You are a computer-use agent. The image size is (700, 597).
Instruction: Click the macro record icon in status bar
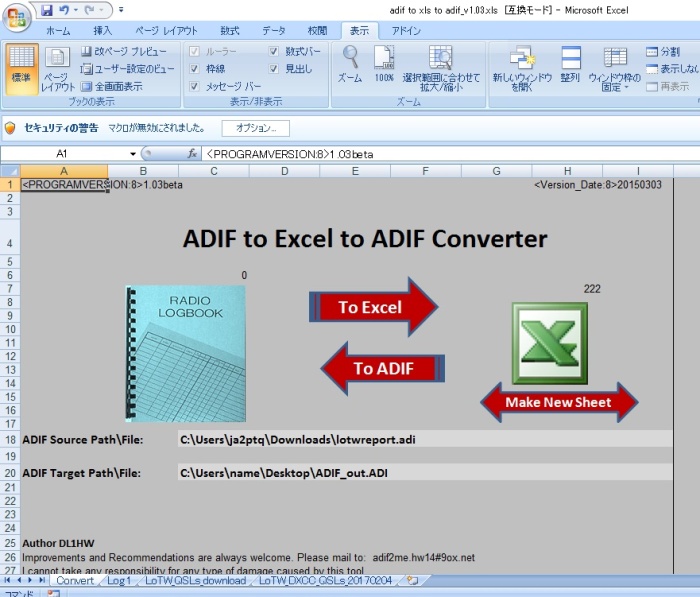[54, 593]
